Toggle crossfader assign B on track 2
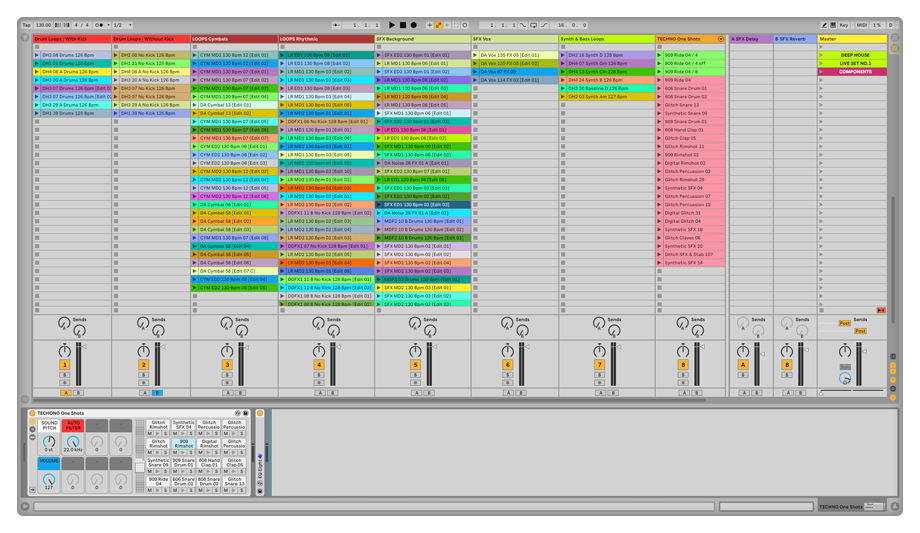Image resolution: width=920 pixels, height=533 pixels. pyautogui.click(x=157, y=393)
